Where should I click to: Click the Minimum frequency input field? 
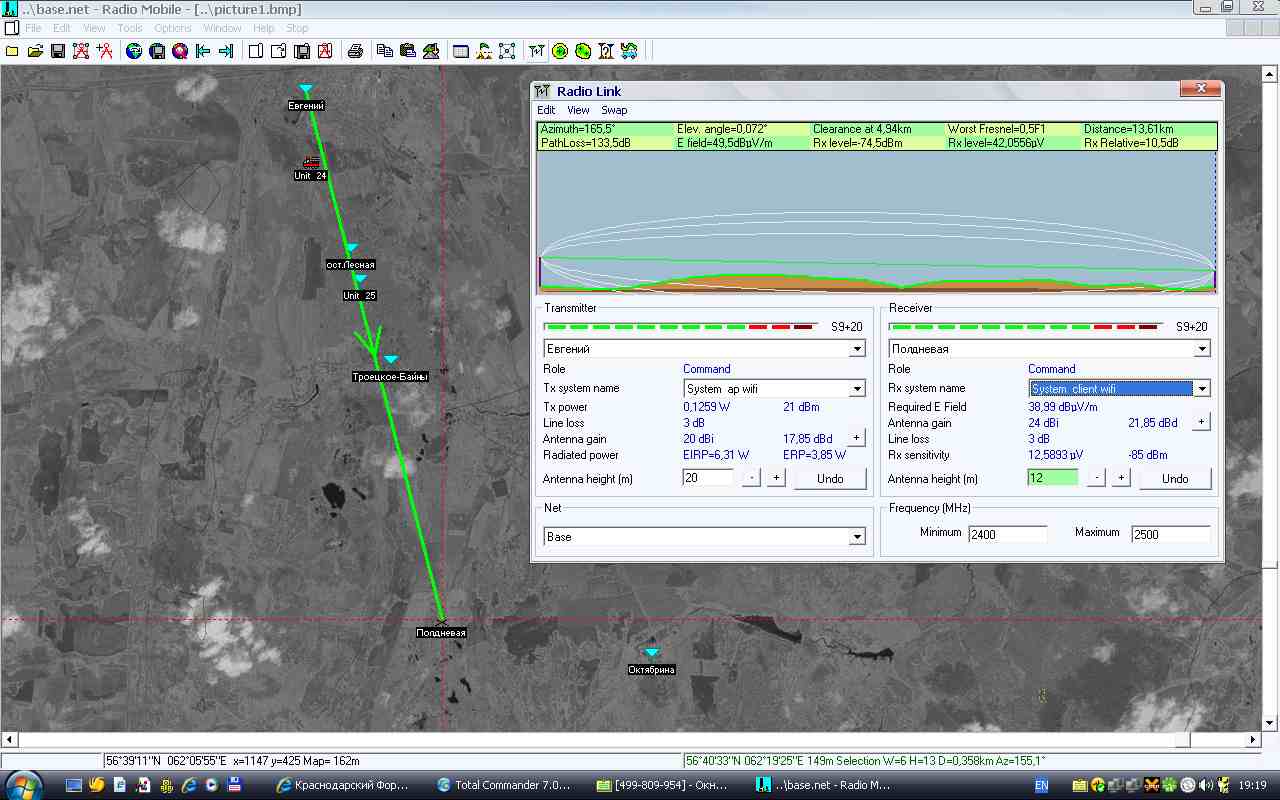click(1006, 534)
